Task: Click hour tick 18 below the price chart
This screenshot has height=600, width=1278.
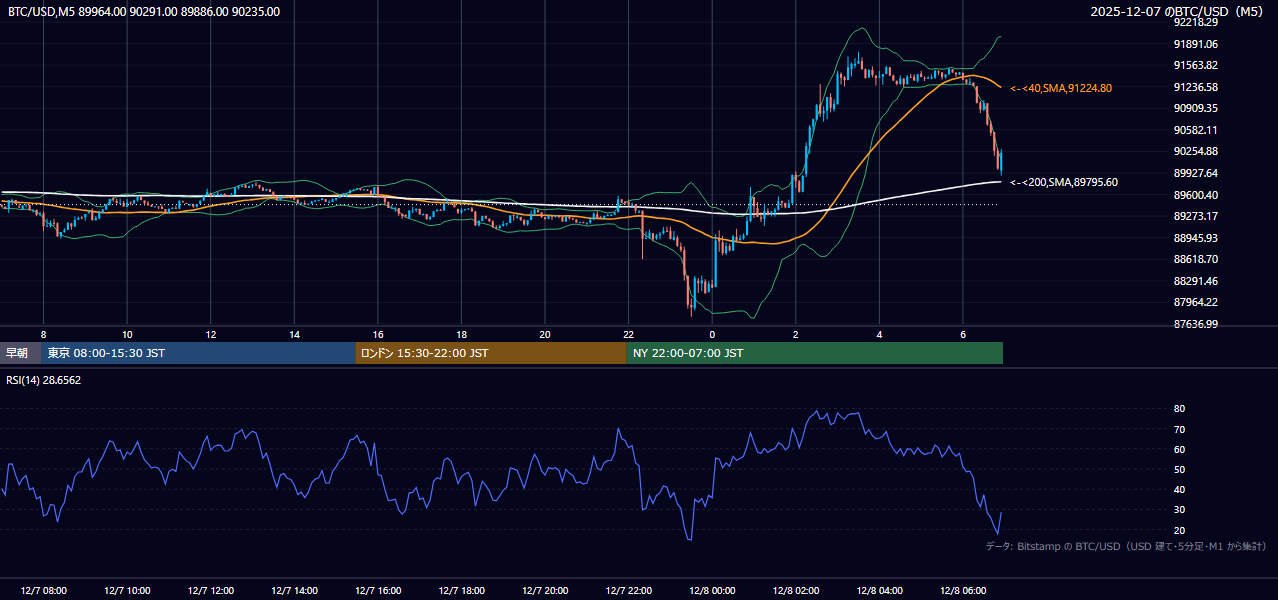Action: (x=461, y=334)
